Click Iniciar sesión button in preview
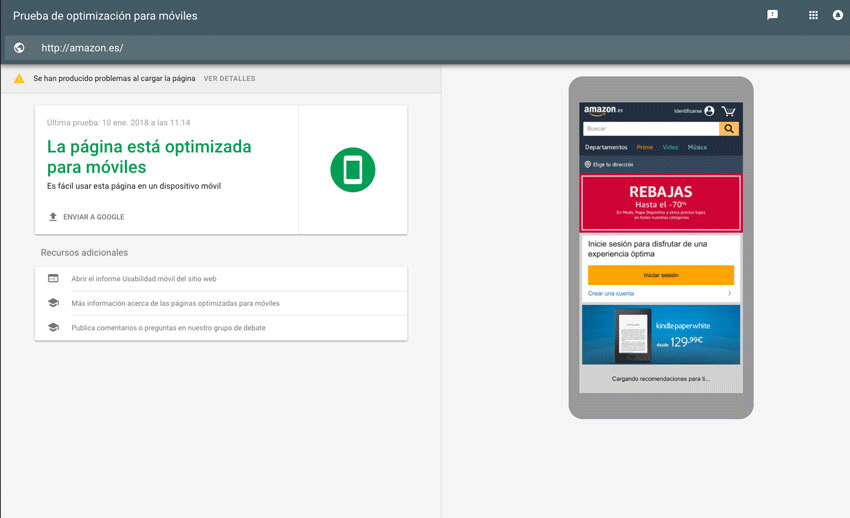 click(661, 275)
